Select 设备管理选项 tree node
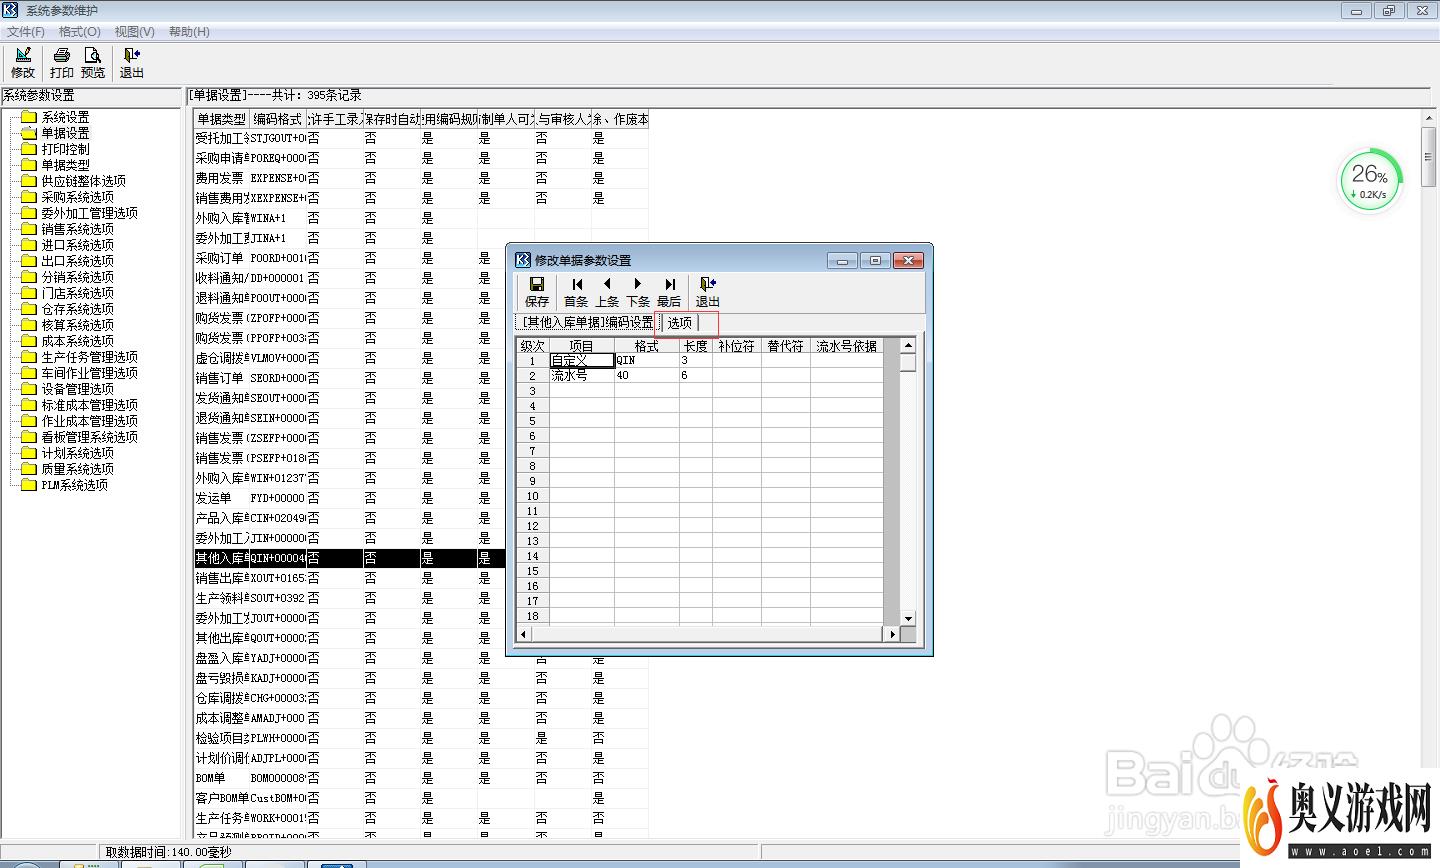This screenshot has width=1440, height=868. click(x=77, y=389)
